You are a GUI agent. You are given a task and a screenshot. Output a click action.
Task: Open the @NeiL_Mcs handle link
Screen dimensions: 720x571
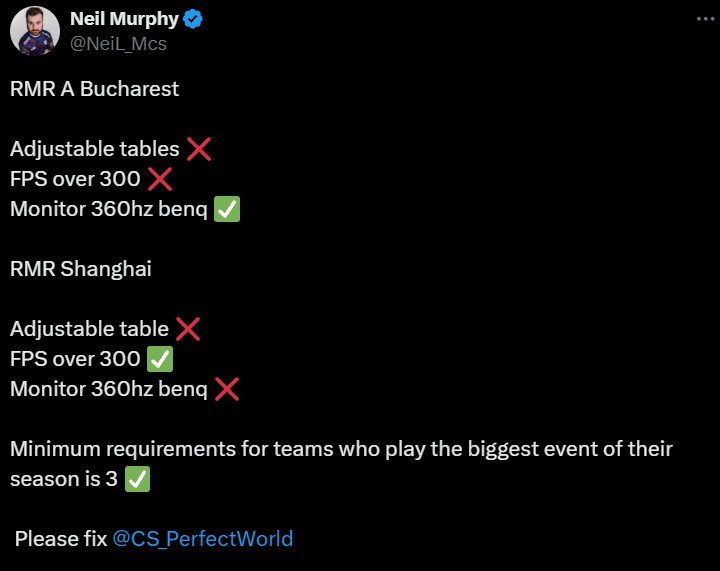[x=118, y=43]
